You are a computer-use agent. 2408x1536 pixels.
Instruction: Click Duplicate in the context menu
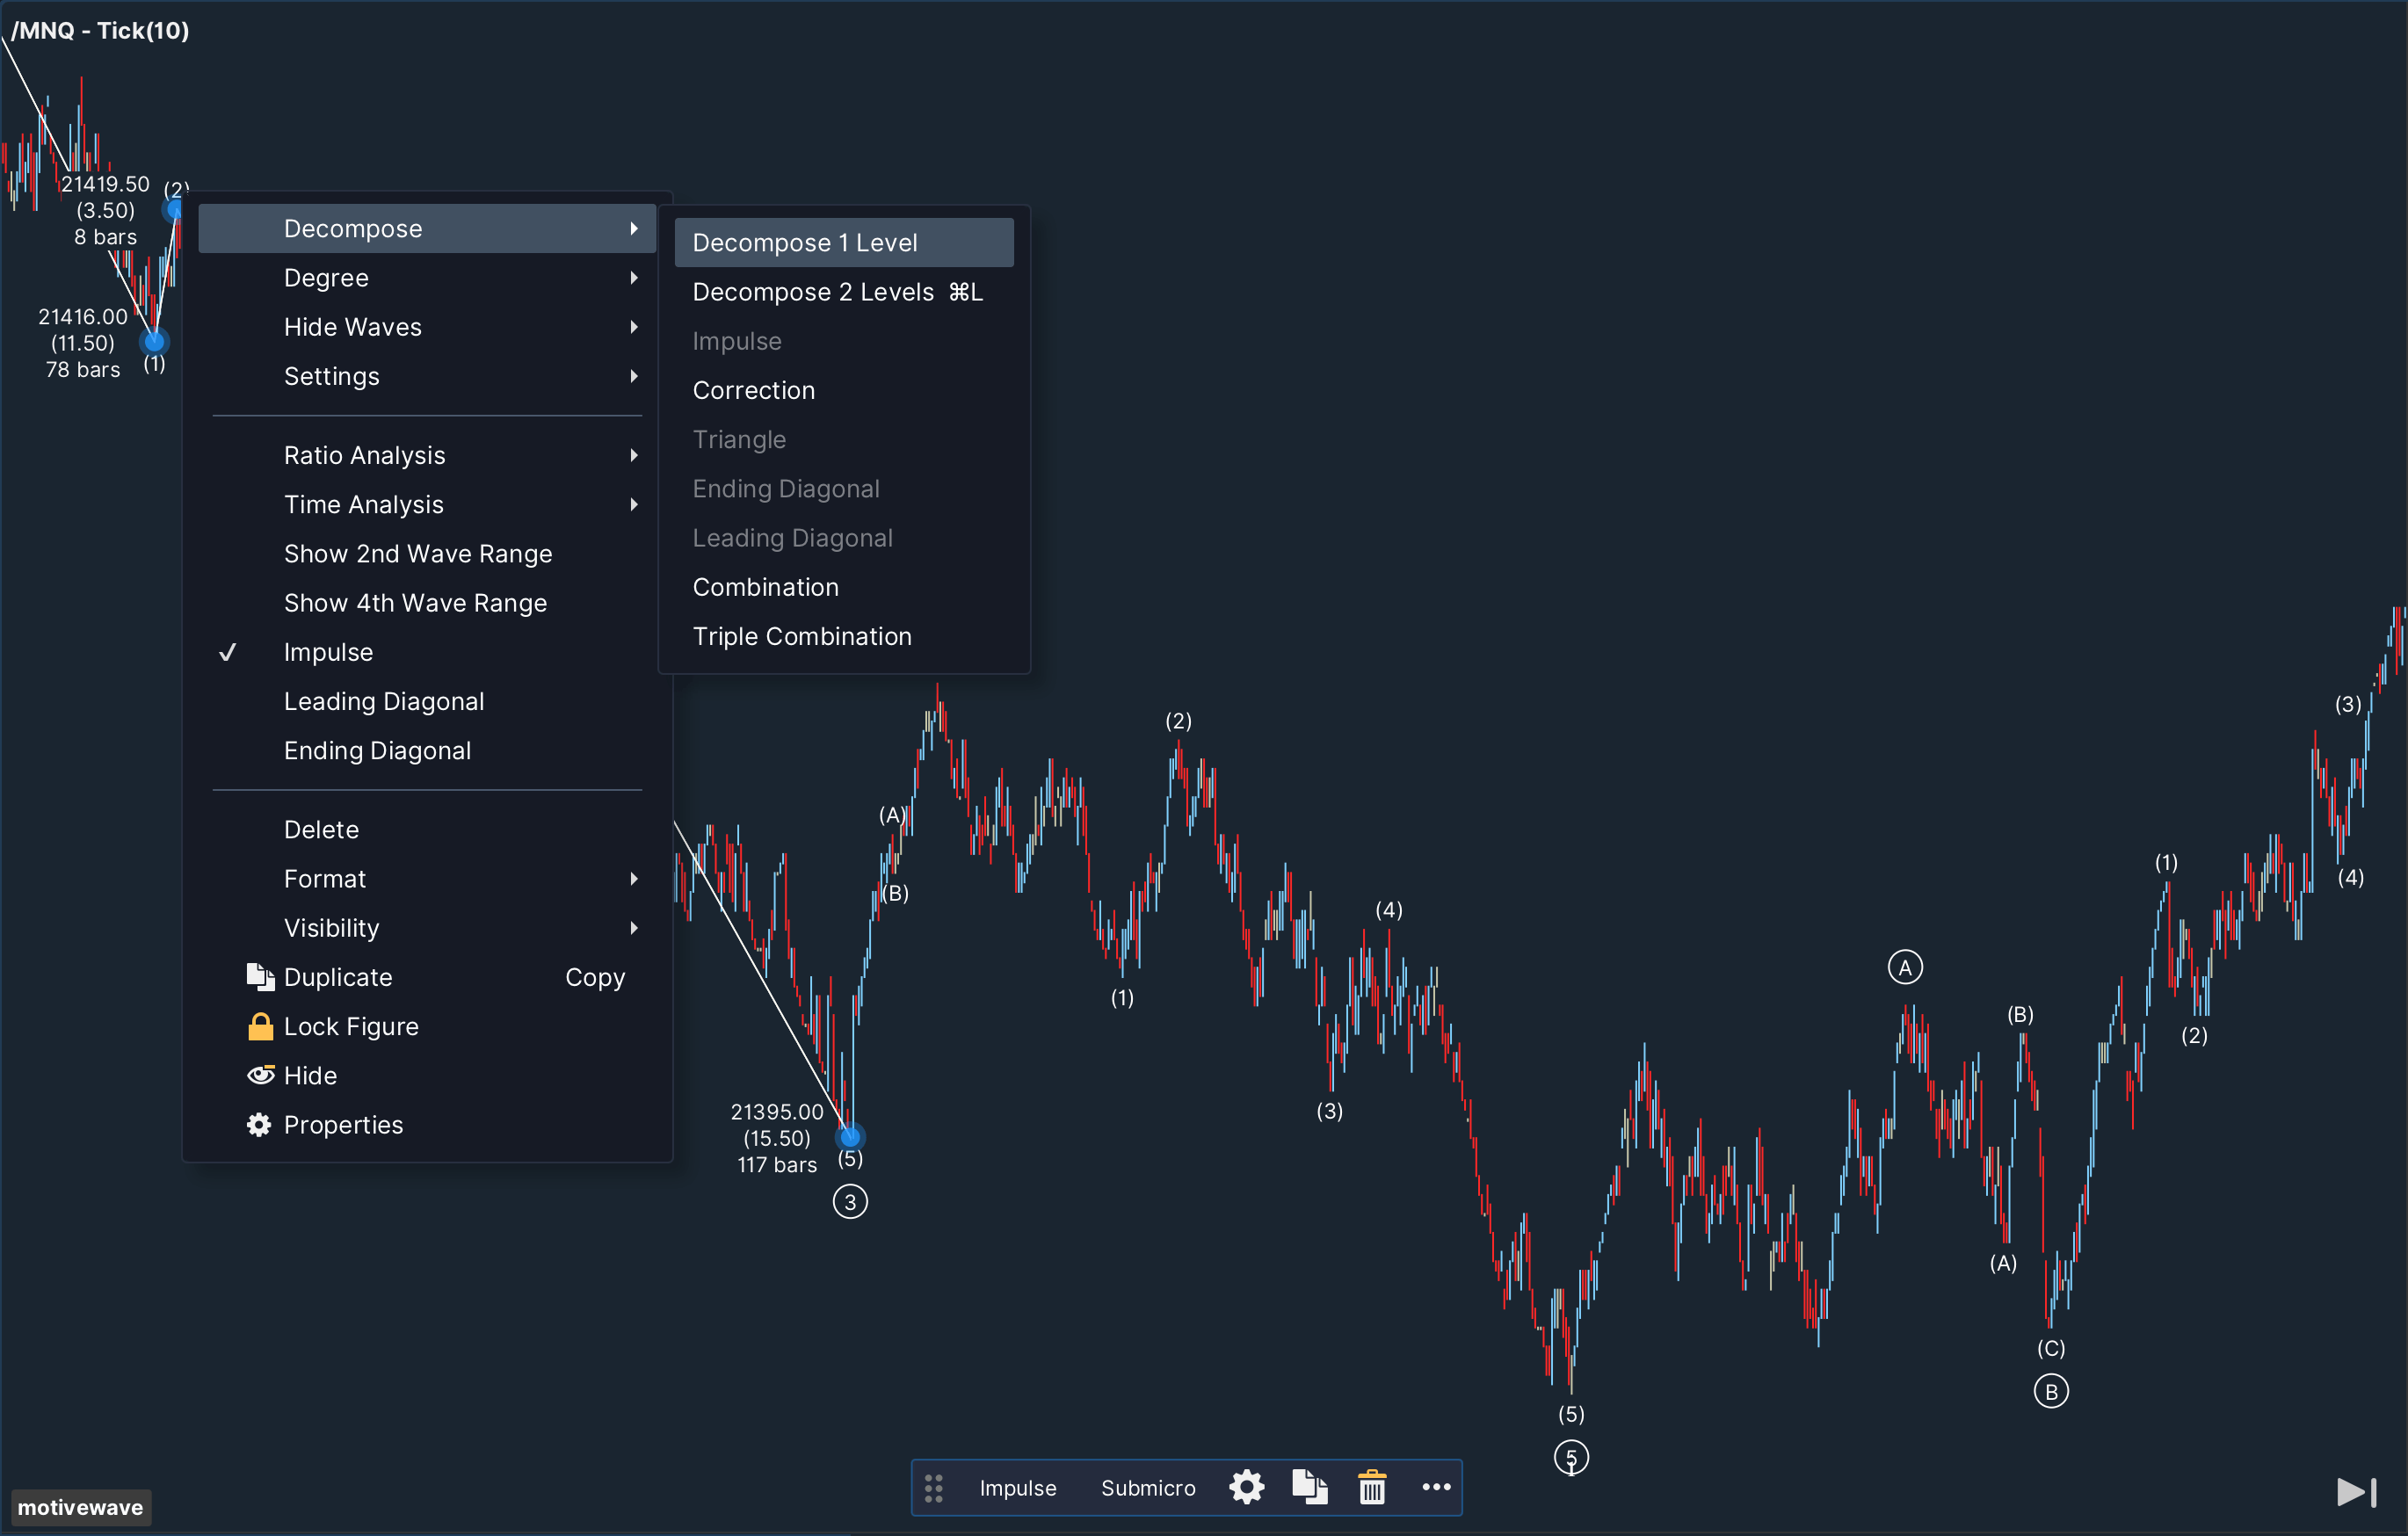point(337,977)
